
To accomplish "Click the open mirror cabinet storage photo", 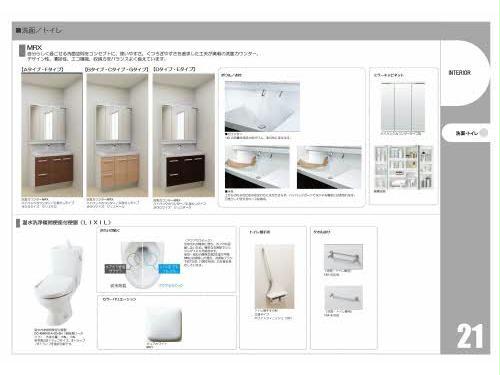I will pyautogui.click(x=404, y=167).
